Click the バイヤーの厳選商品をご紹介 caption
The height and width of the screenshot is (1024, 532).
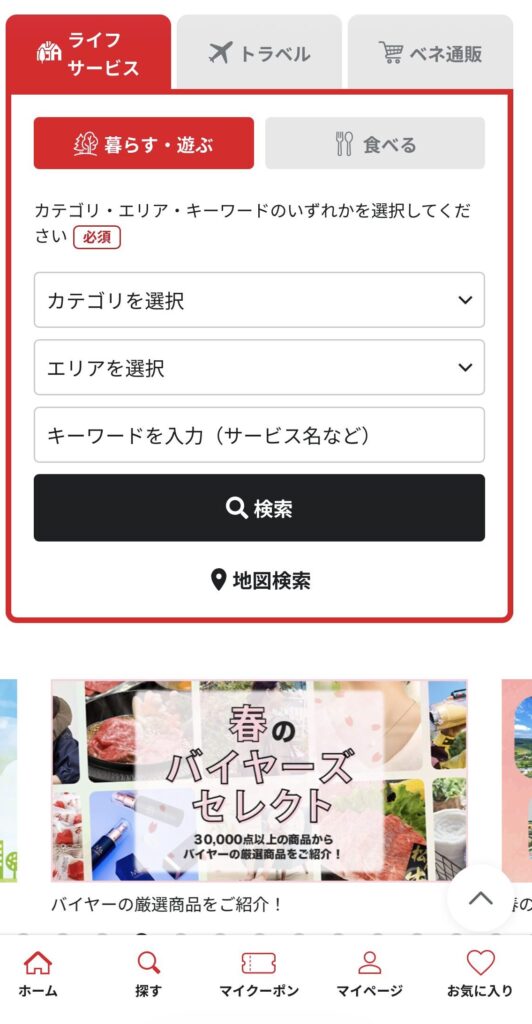coord(166,904)
